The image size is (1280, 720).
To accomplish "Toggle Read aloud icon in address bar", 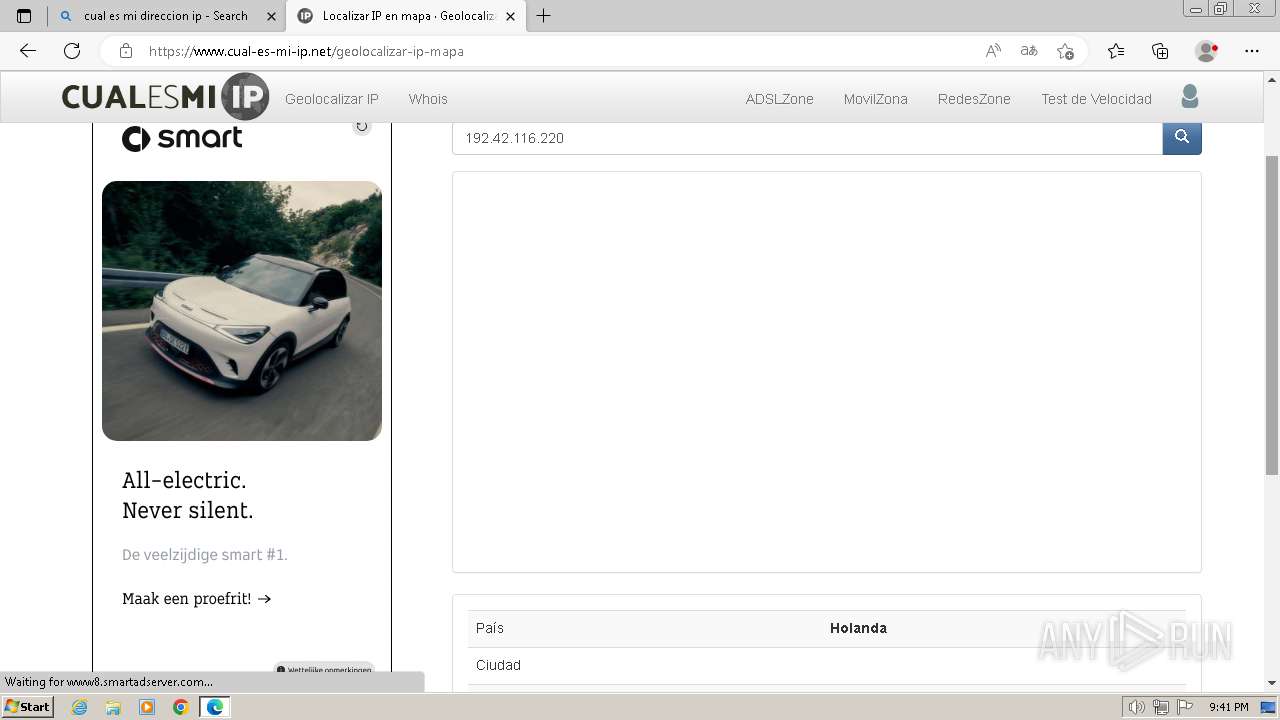I will tap(993, 51).
